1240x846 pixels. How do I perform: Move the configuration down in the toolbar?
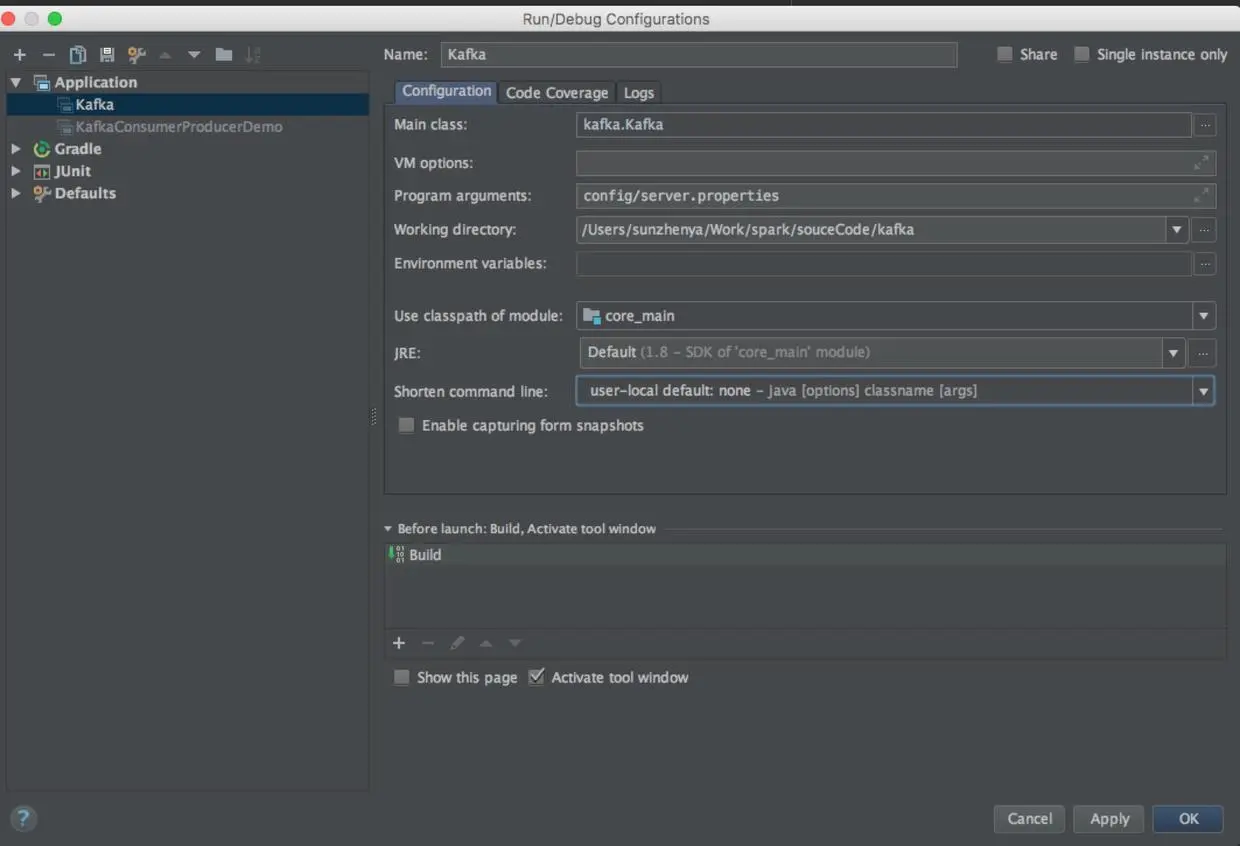[194, 55]
